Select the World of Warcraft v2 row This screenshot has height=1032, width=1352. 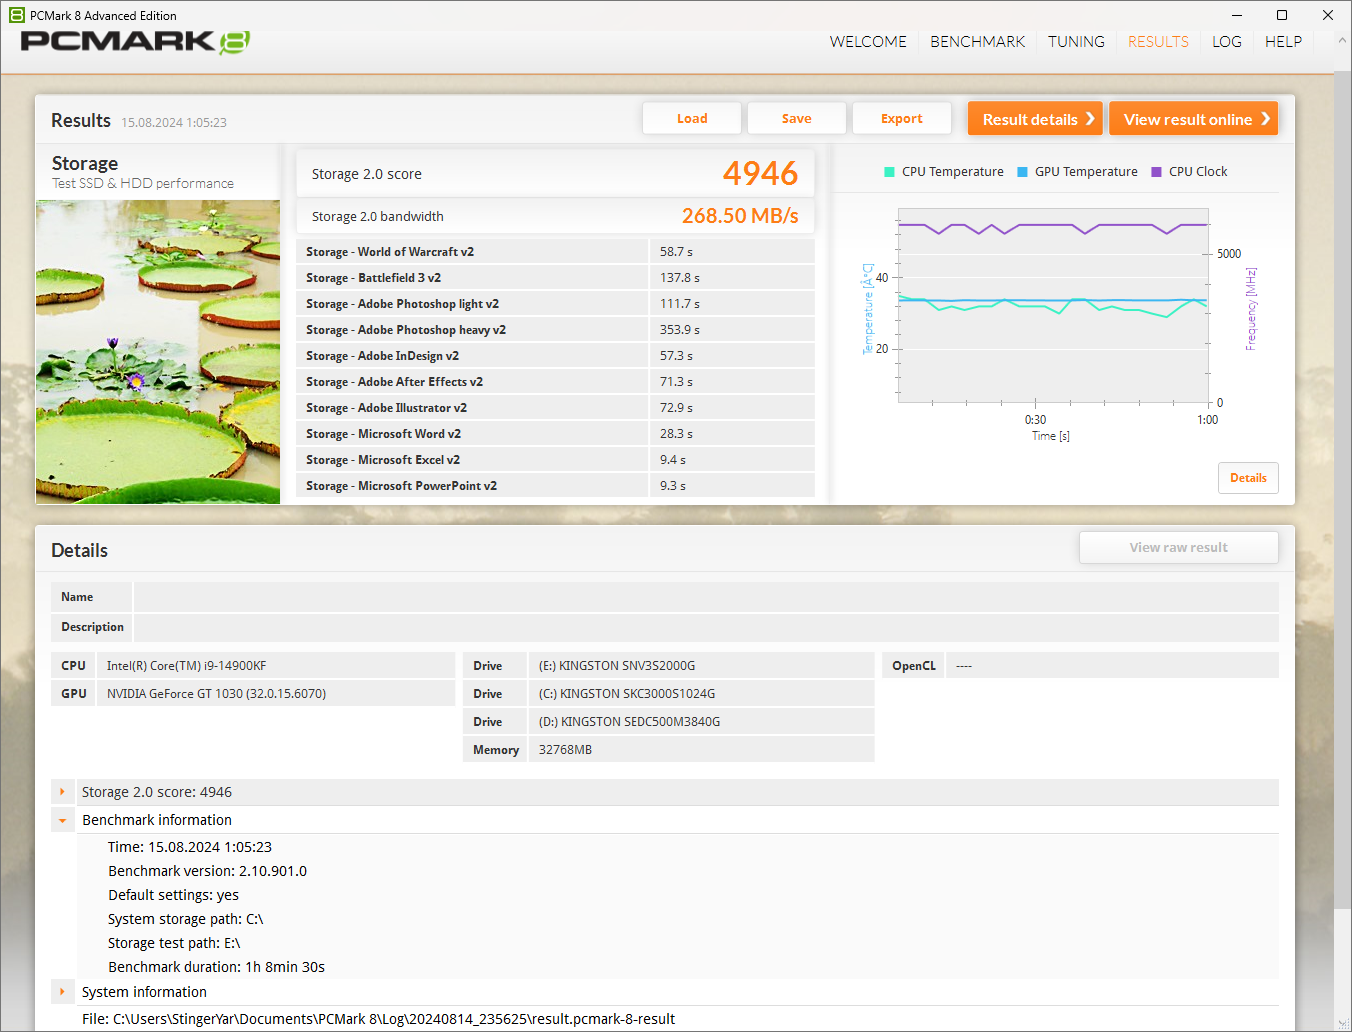pyautogui.click(x=555, y=252)
